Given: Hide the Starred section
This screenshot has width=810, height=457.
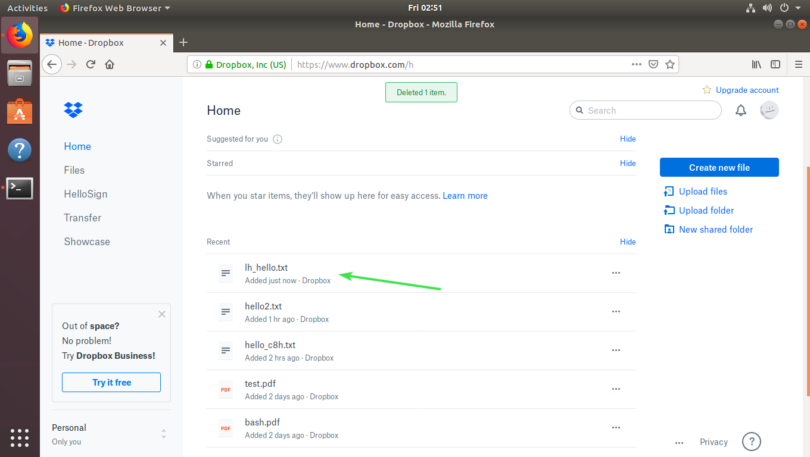Looking at the screenshot, I should tap(628, 163).
